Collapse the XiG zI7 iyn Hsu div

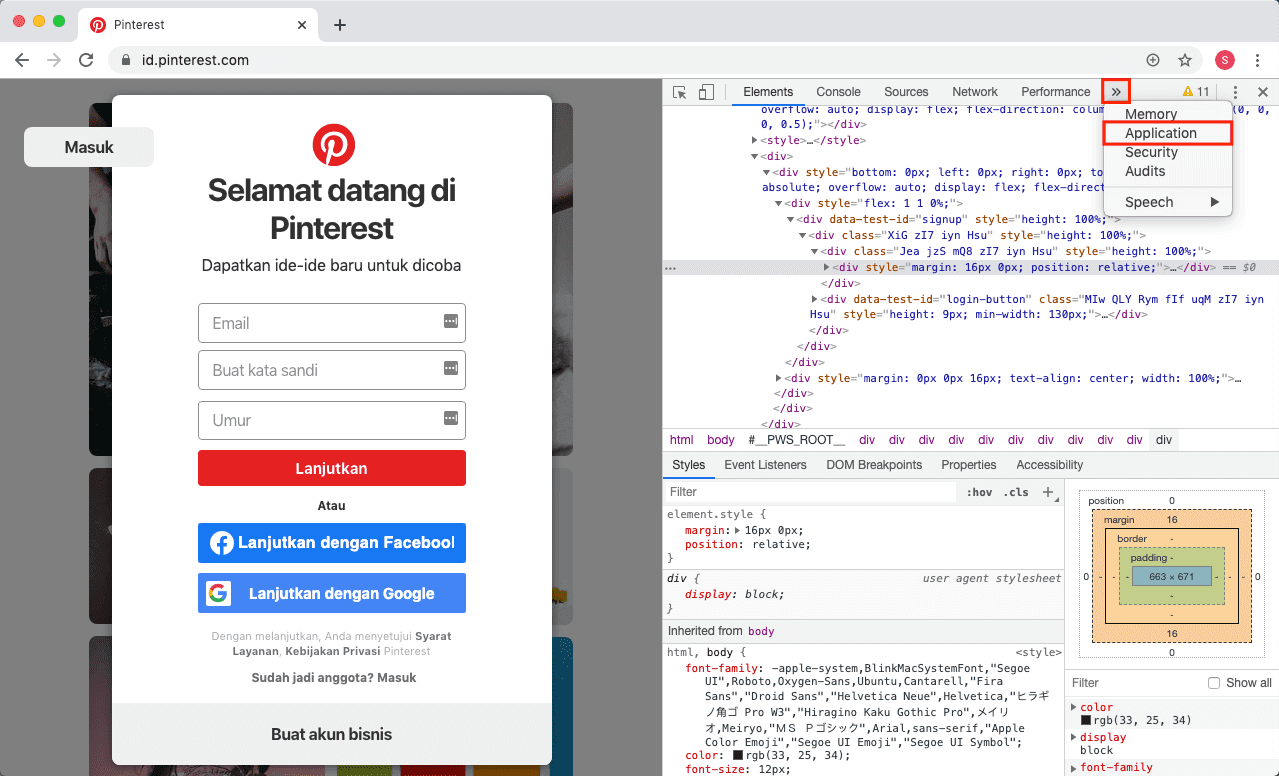(802, 236)
